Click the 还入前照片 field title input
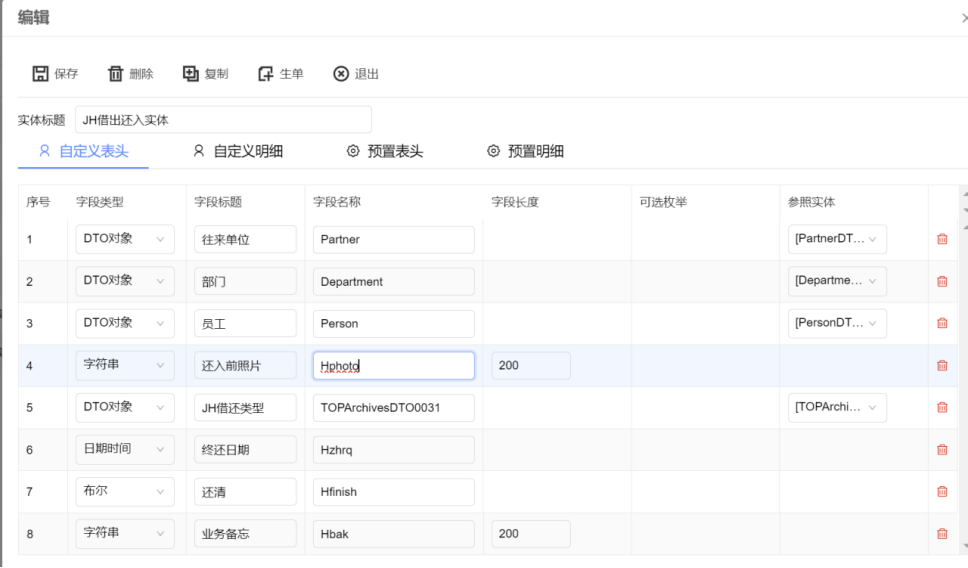The height and width of the screenshot is (568, 968). (x=245, y=365)
